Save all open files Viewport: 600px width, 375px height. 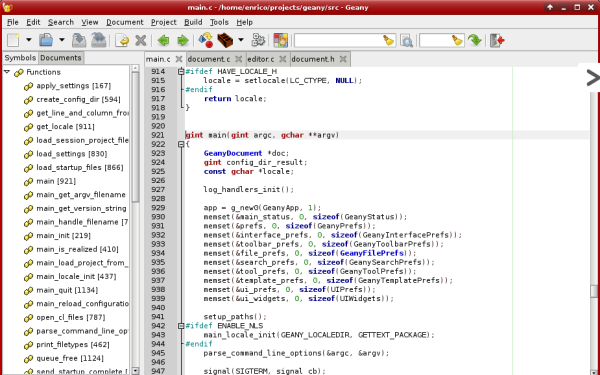[x=99, y=40]
